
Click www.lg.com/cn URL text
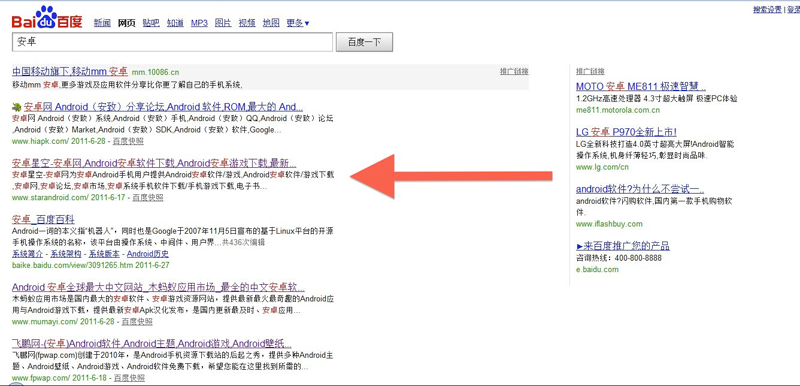(x=603, y=167)
